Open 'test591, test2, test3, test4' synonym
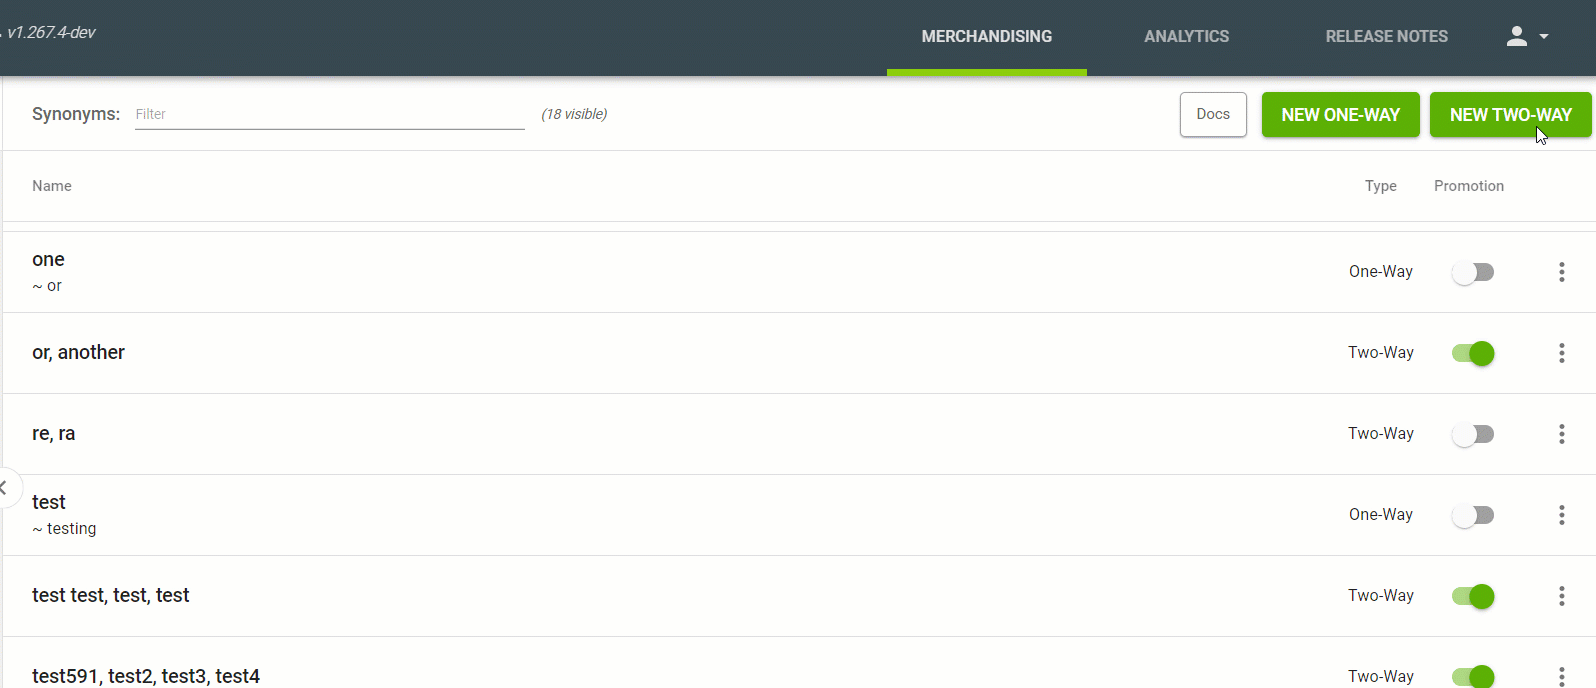 (x=146, y=676)
